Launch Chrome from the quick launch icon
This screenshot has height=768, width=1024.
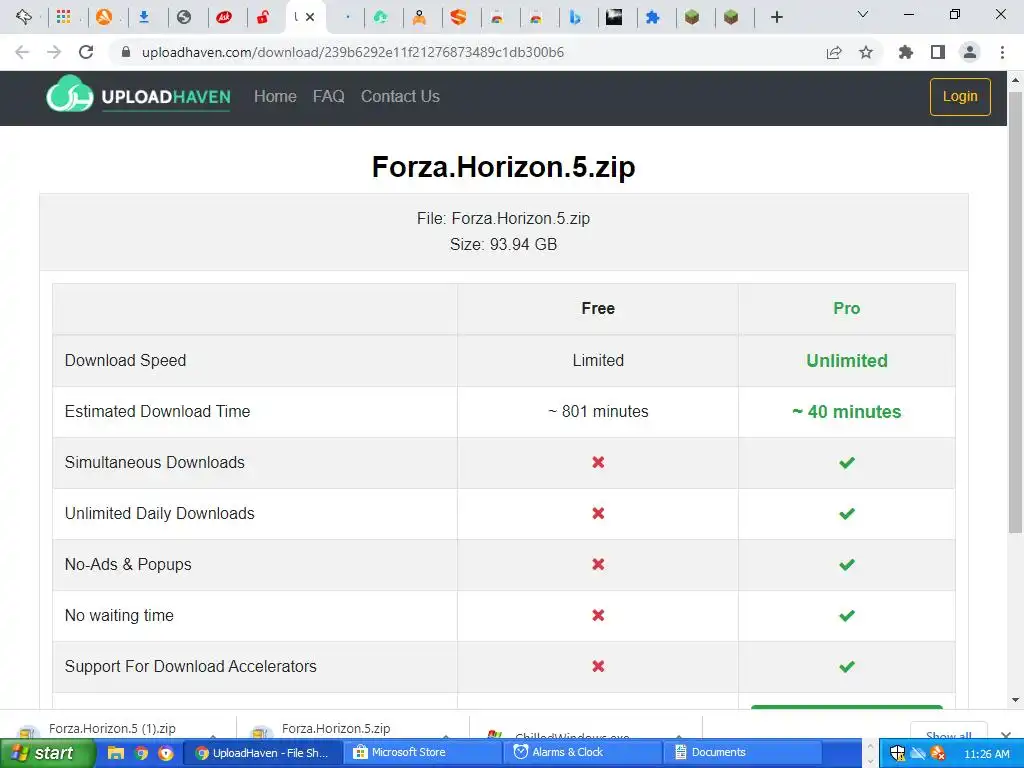click(141, 753)
